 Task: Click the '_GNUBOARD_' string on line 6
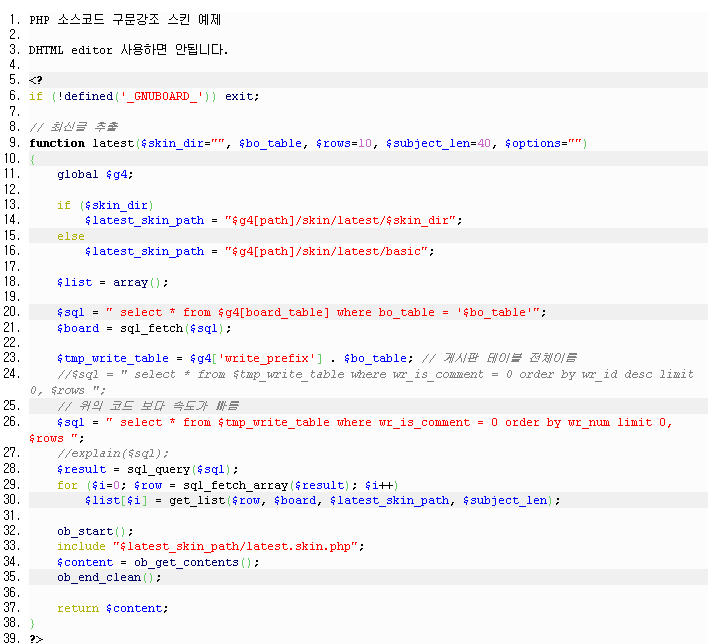pyautogui.click(x=164, y=96)
